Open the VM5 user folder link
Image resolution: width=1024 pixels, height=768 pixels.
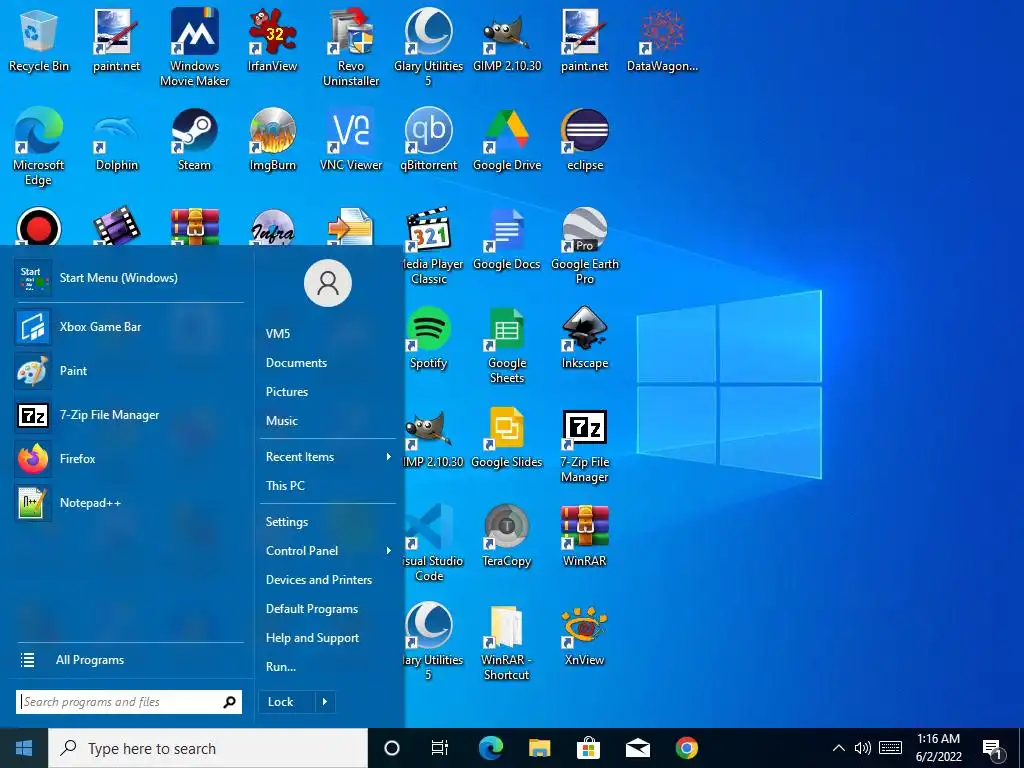(278, 334)
